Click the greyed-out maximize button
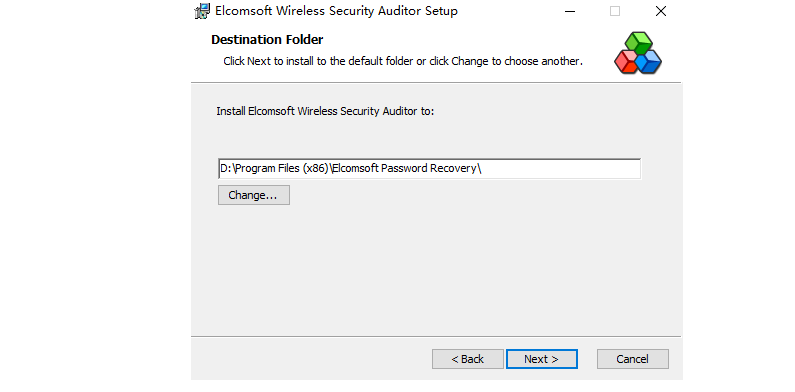Viewport: 795px width, 392px height. coord(615,11)
